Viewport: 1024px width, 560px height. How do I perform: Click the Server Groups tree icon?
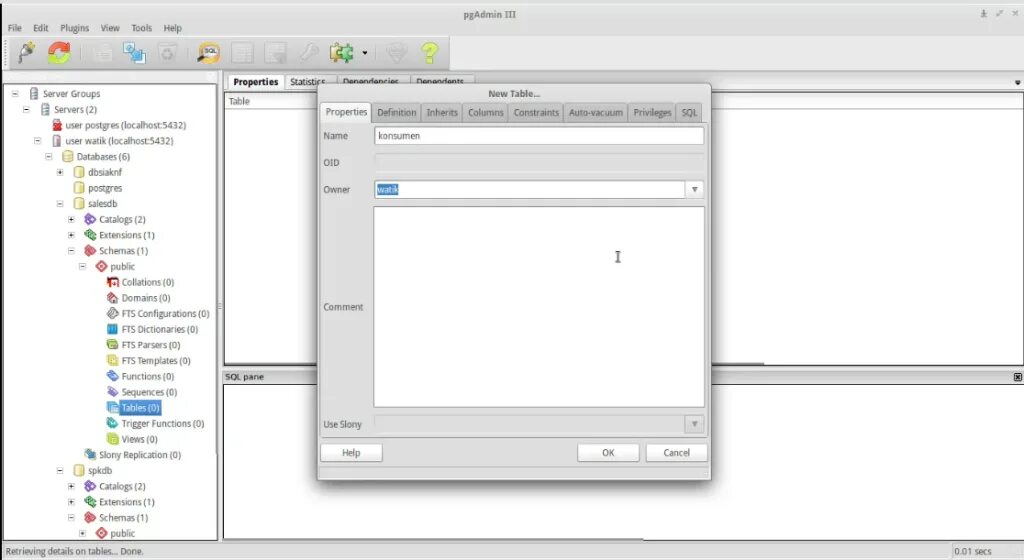coord(34,94)
